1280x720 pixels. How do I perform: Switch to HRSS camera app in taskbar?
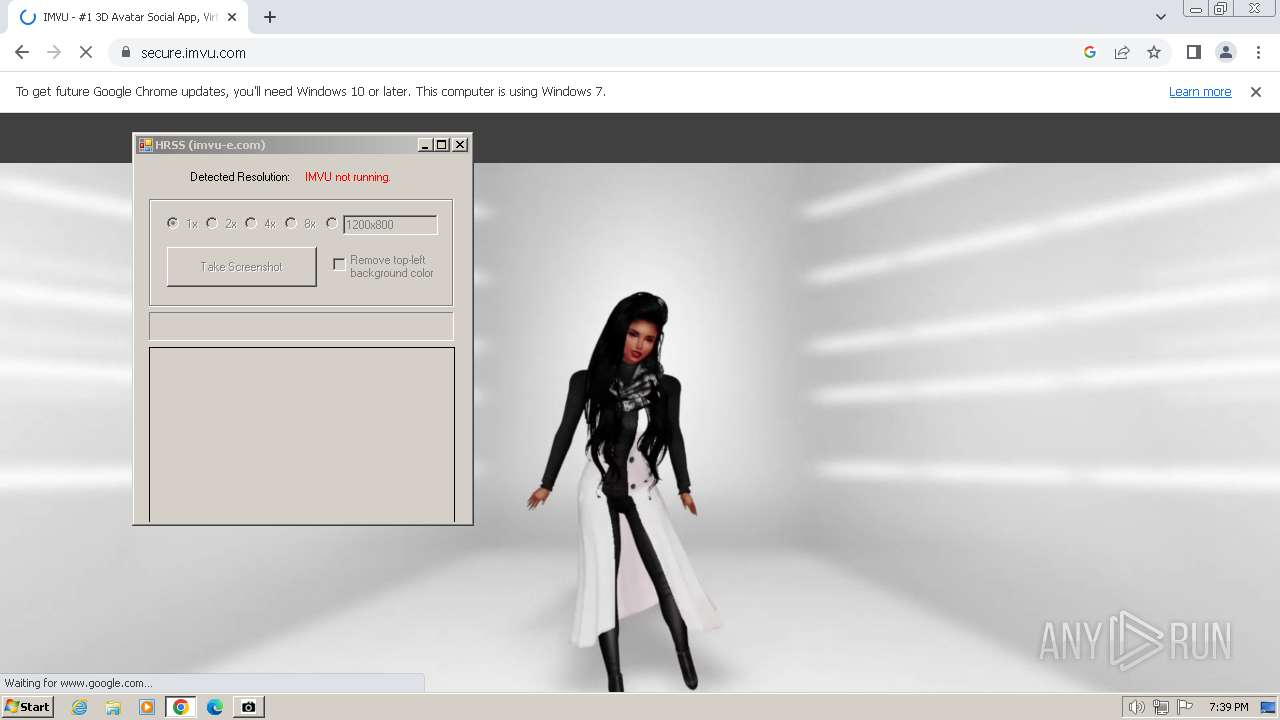249,707
